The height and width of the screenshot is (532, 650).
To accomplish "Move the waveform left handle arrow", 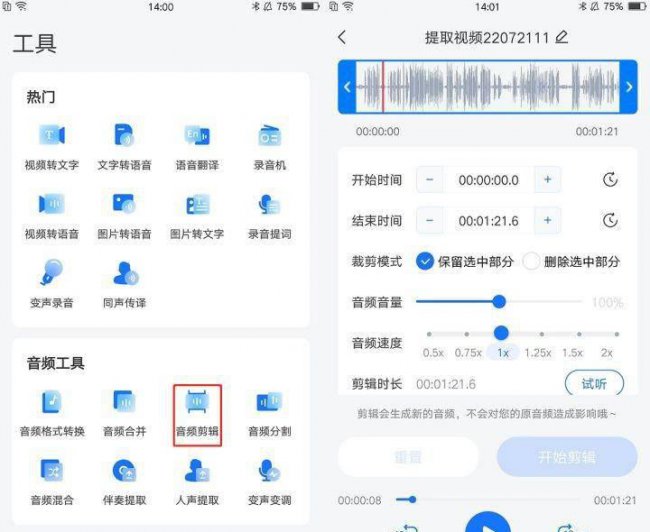I will tap(347, 87).
